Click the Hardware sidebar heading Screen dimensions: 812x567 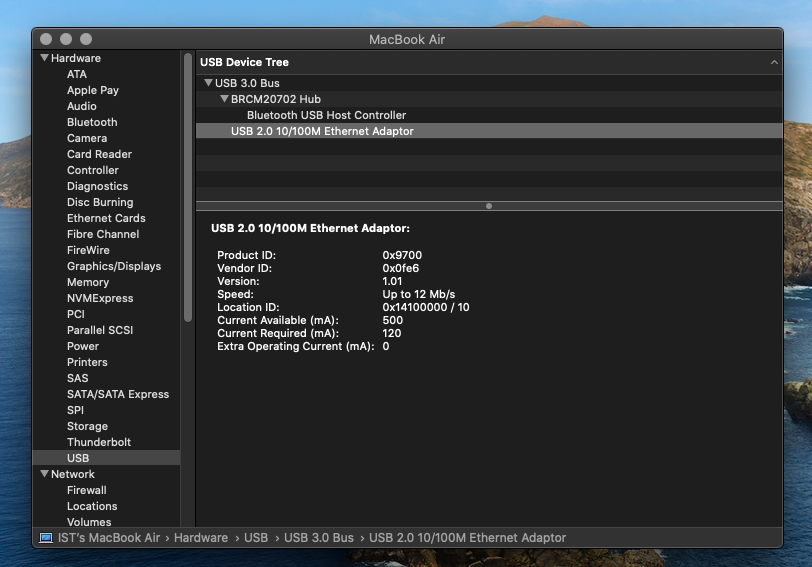(76, 58)
